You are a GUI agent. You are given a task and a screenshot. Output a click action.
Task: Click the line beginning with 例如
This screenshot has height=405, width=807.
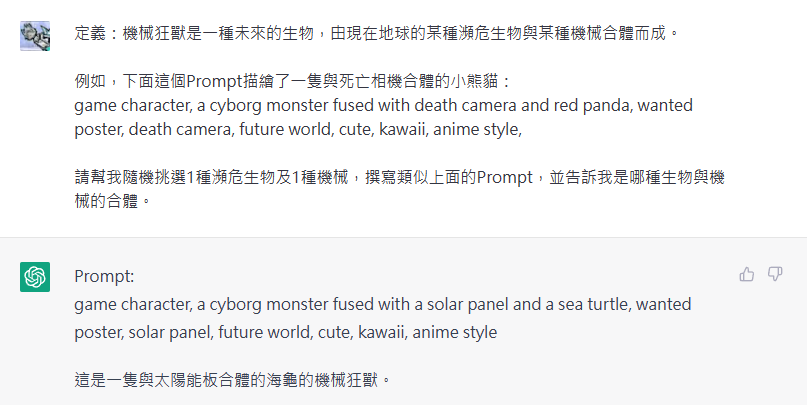click(x=293, y=81)
